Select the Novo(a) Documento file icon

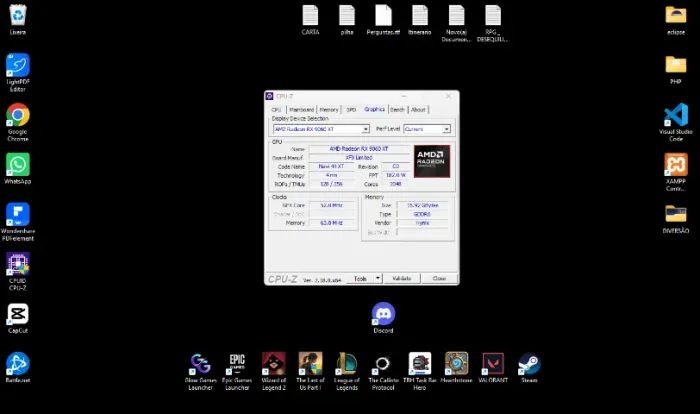456,24
